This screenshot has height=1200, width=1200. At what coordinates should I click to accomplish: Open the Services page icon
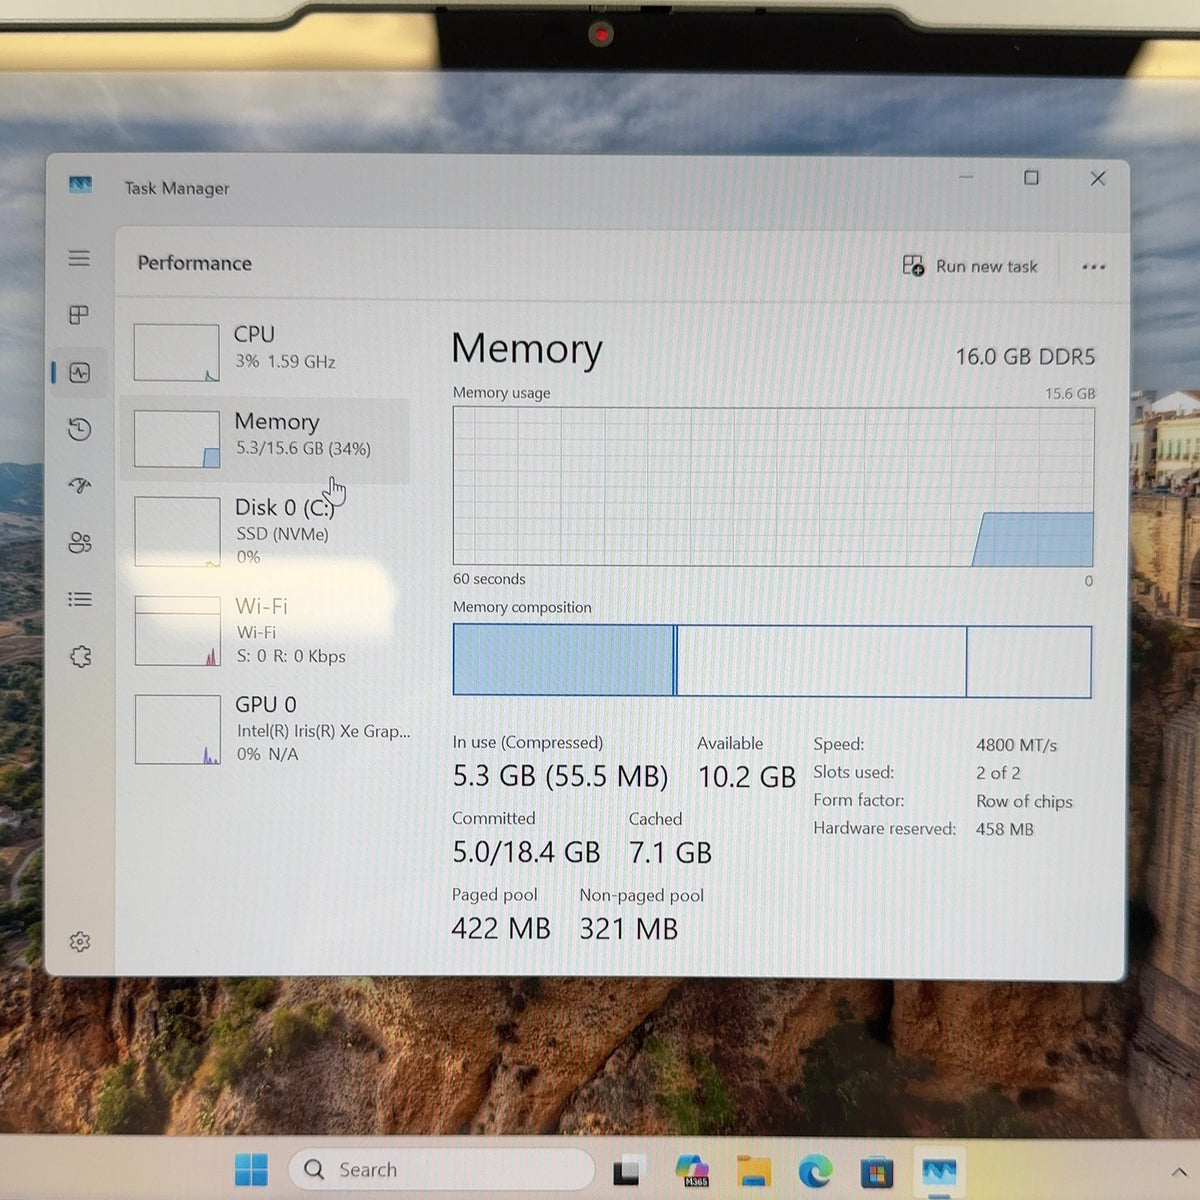coord(80,656)
